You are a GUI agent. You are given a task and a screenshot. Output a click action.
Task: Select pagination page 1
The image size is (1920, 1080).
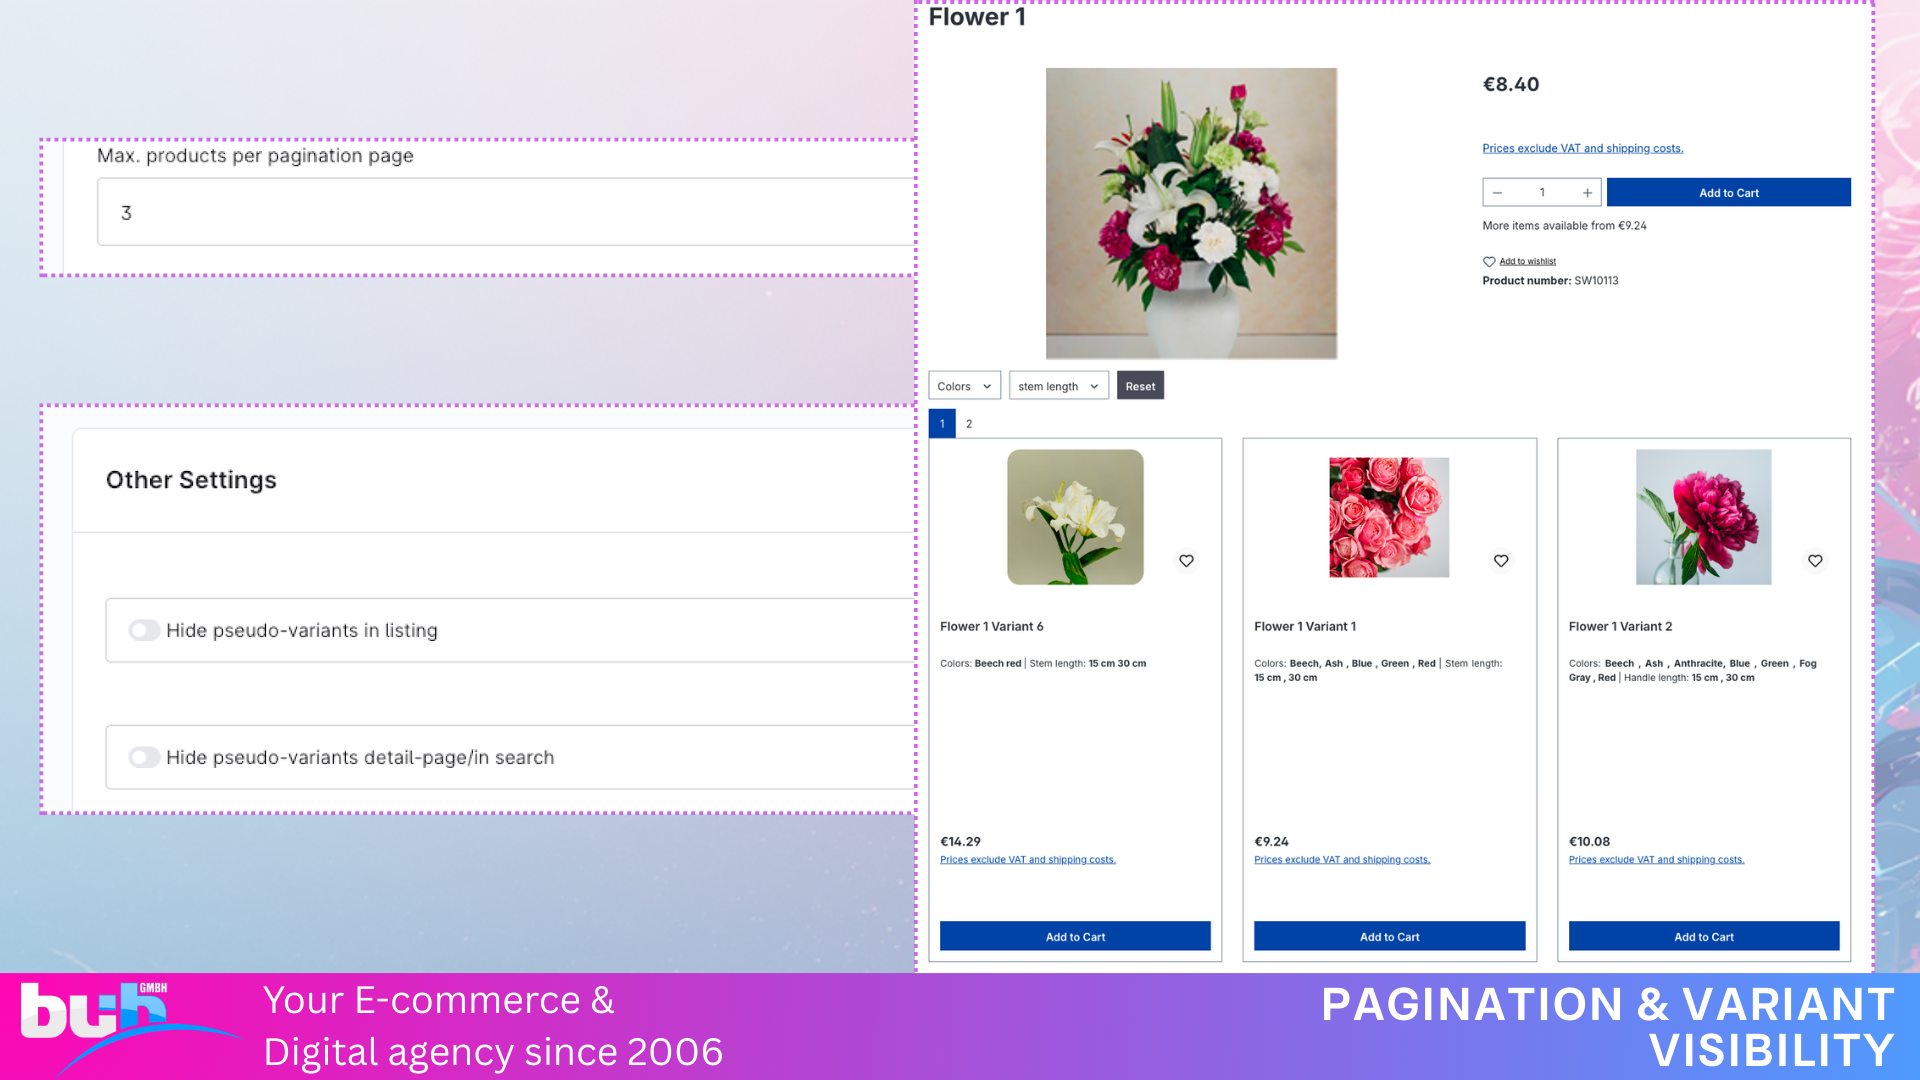(x=942, y=424)
